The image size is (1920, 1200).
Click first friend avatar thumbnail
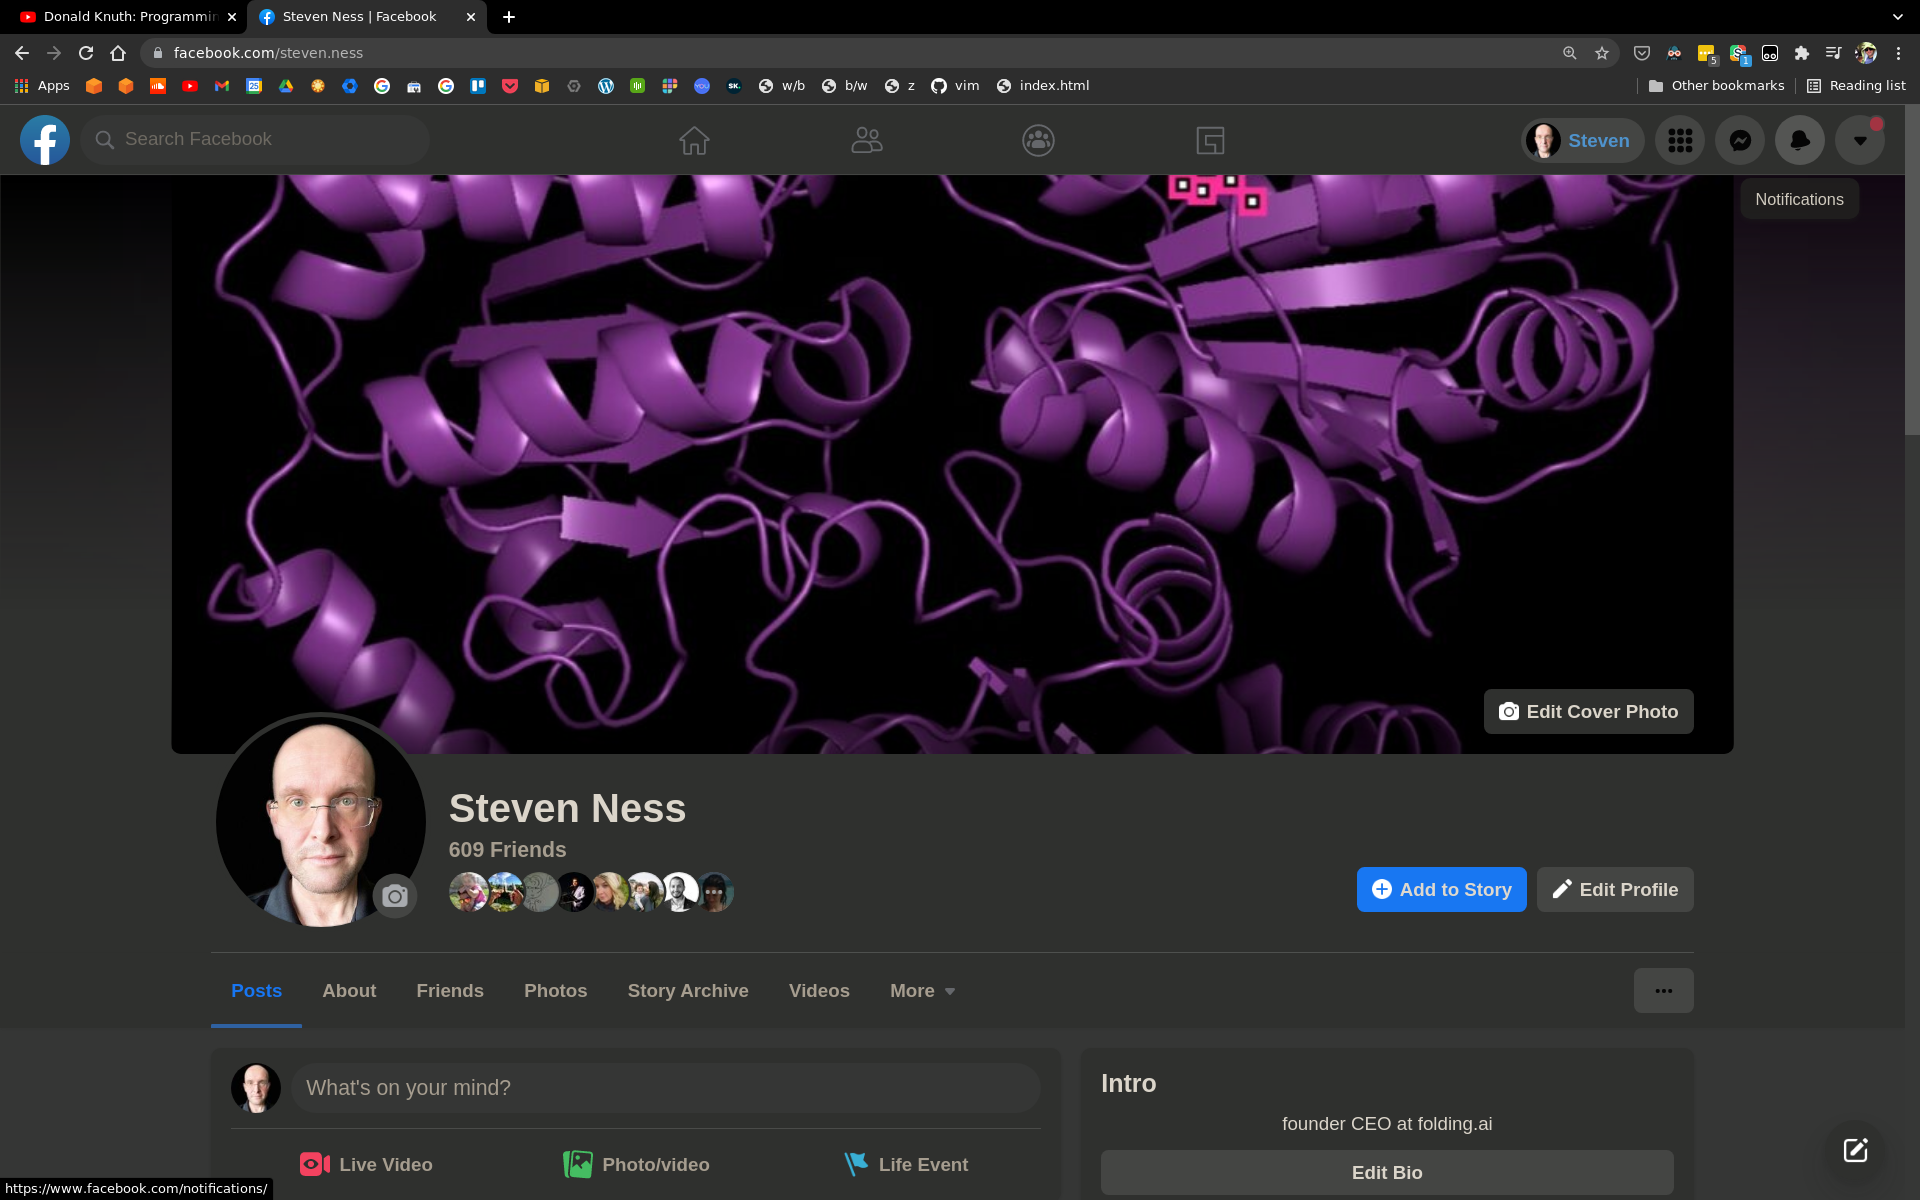click(468, 892)
